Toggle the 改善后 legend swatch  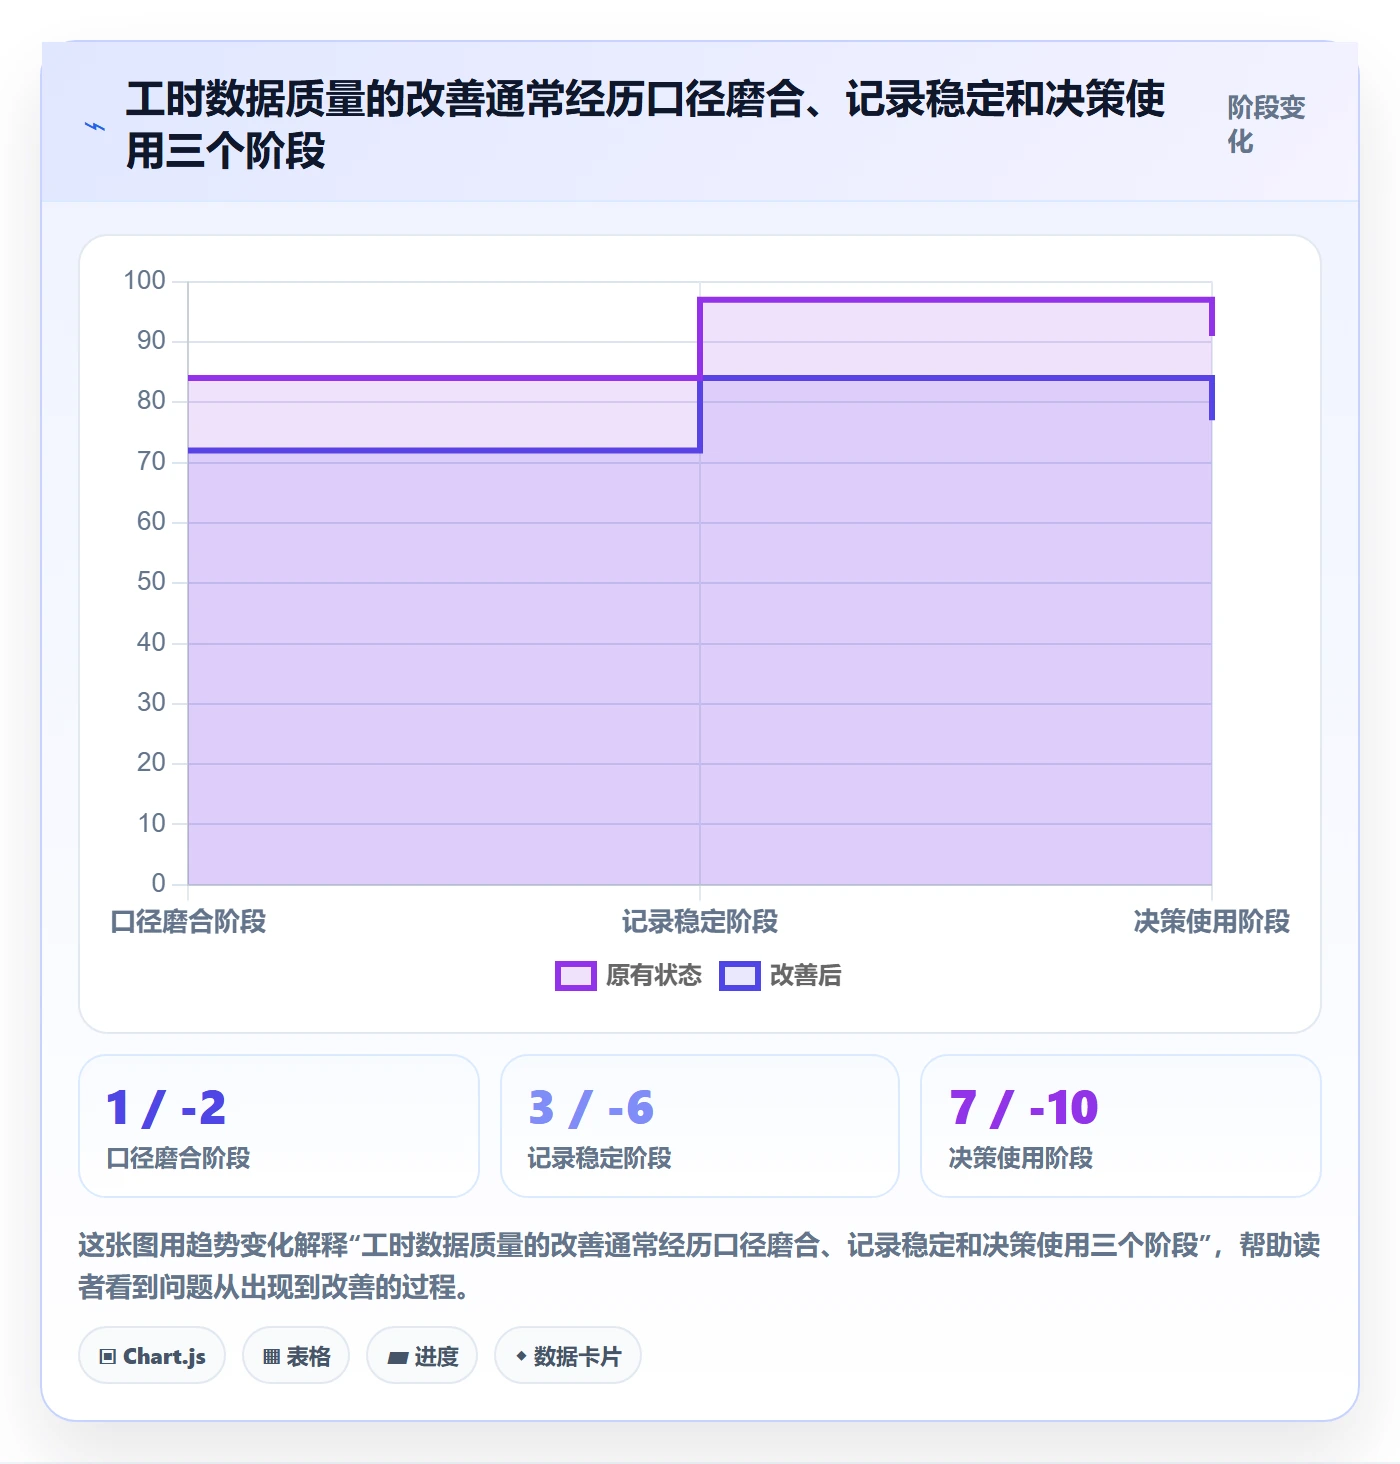(740, 975)
